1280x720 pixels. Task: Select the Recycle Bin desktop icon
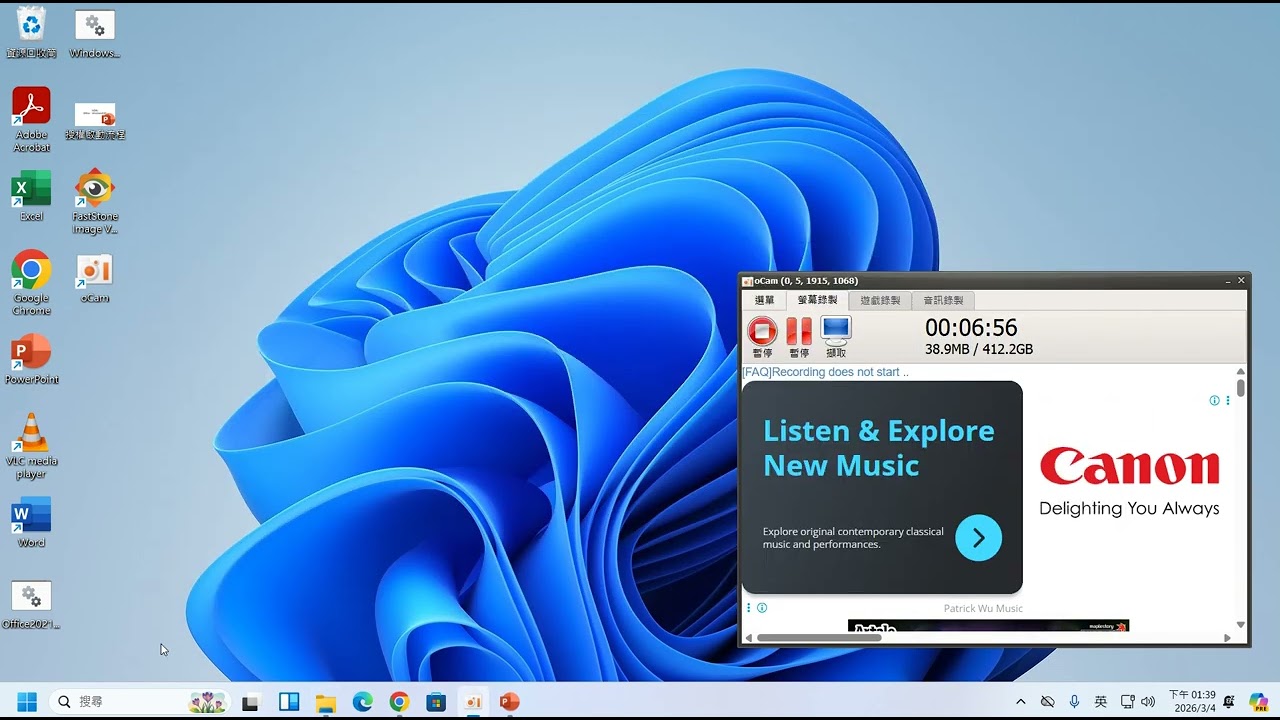[31, 32]
